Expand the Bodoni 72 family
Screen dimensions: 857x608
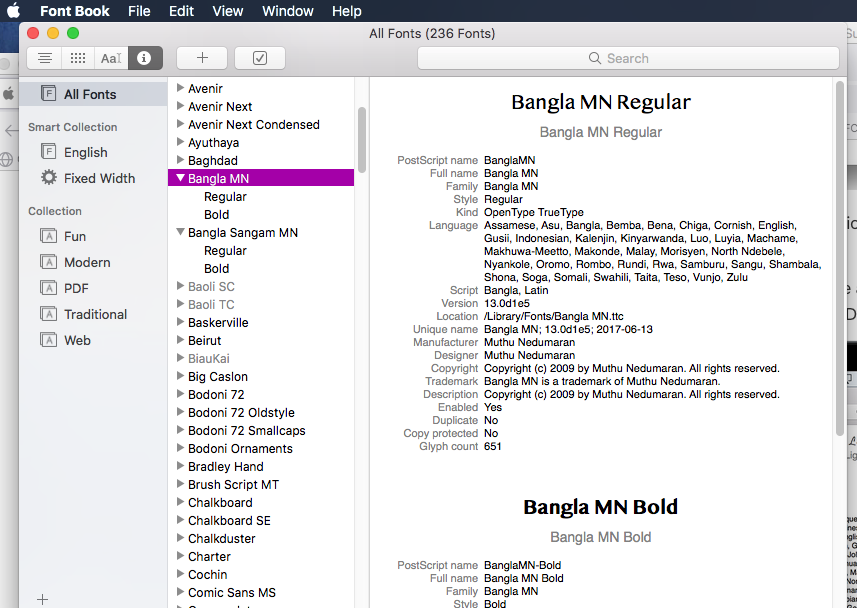pos(180,394)
